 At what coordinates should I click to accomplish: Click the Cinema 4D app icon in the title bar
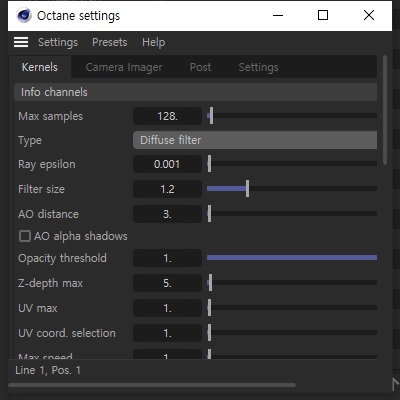tap(24, 15)
